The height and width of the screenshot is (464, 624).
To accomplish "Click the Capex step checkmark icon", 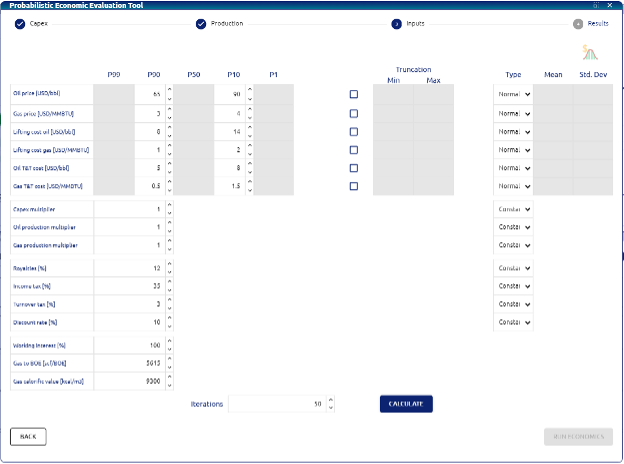I will tap(19, 23).
